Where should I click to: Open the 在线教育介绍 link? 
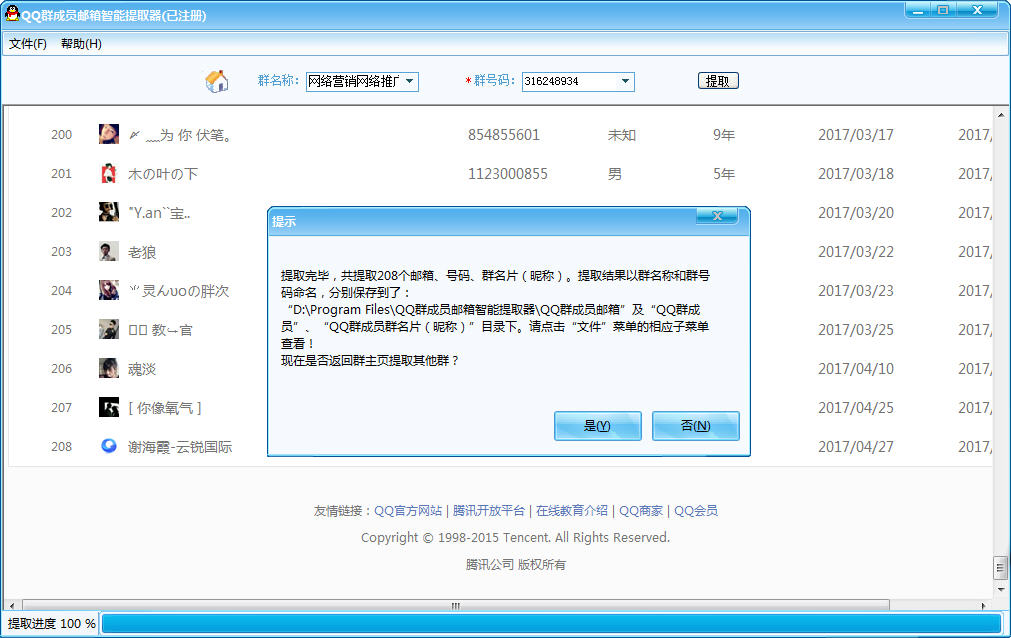coord(572,511)
